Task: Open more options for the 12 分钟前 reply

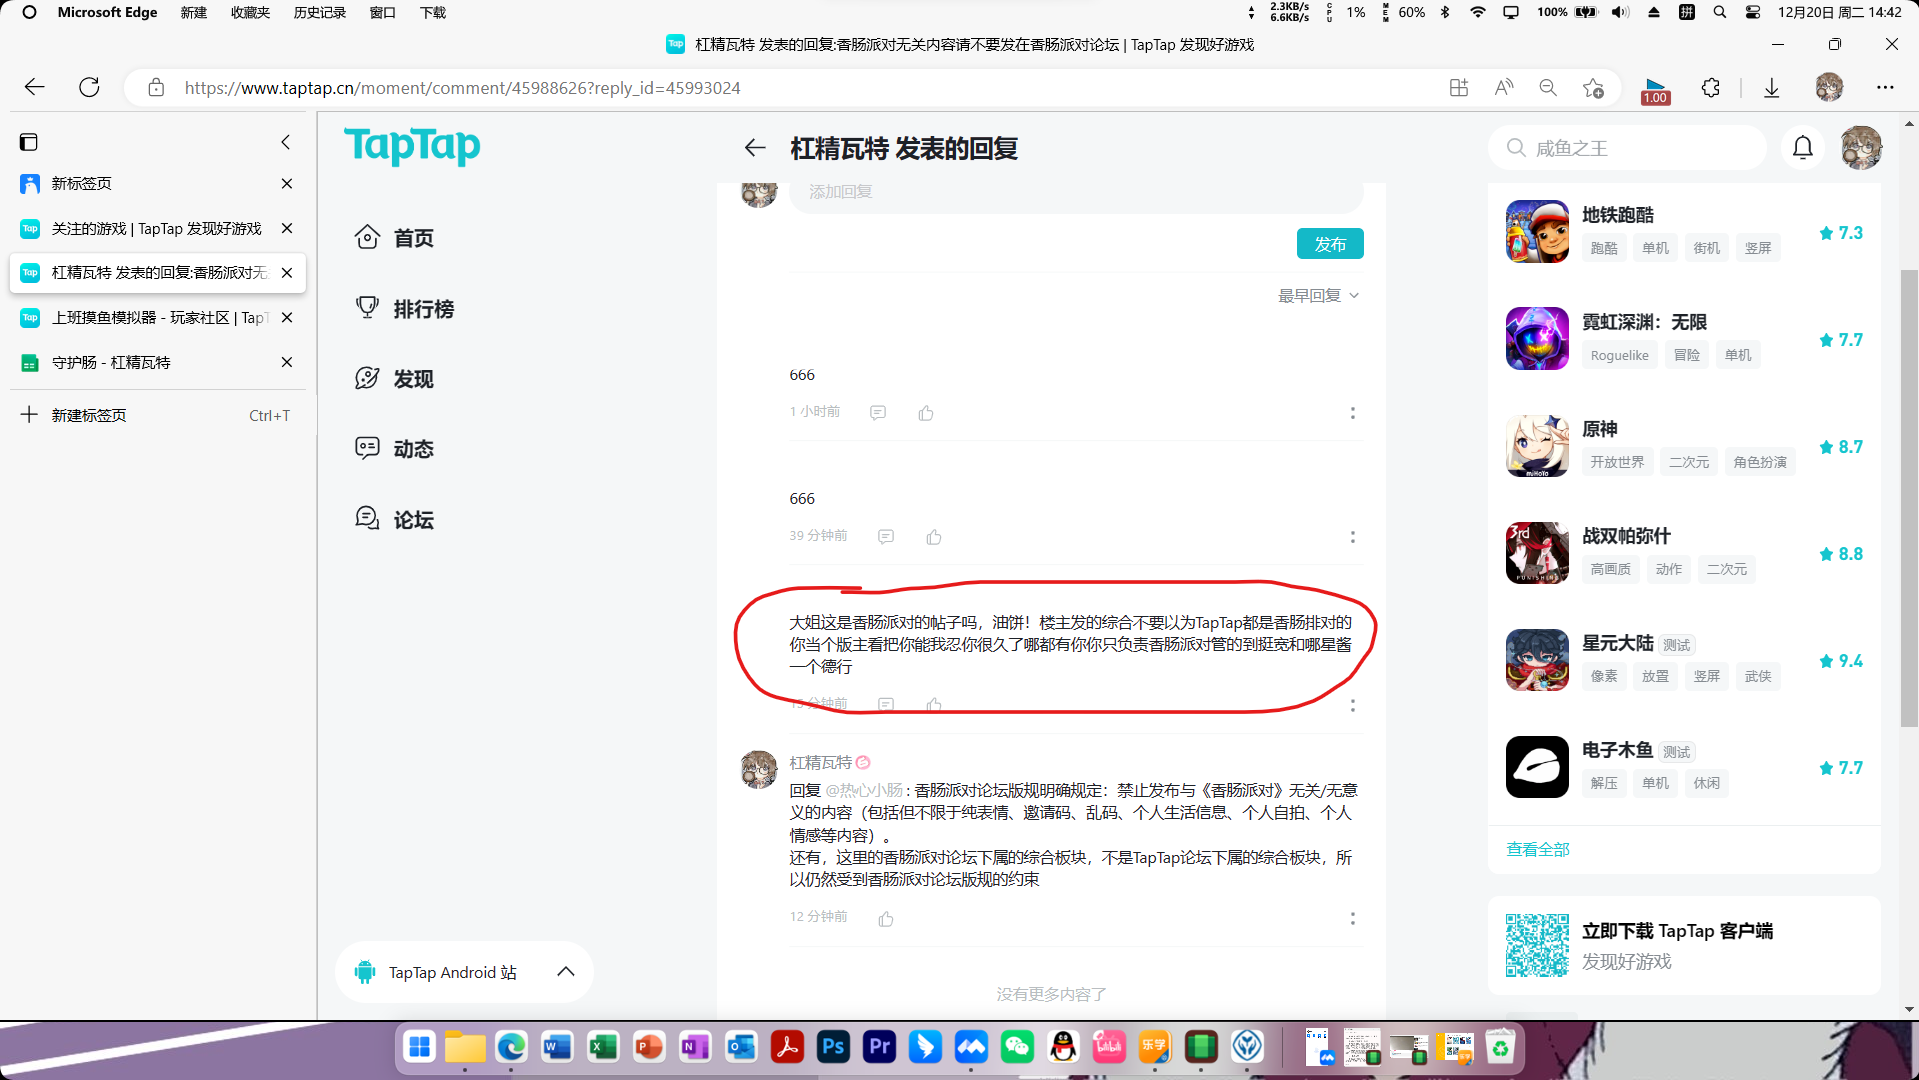Action: [1353, 918]
